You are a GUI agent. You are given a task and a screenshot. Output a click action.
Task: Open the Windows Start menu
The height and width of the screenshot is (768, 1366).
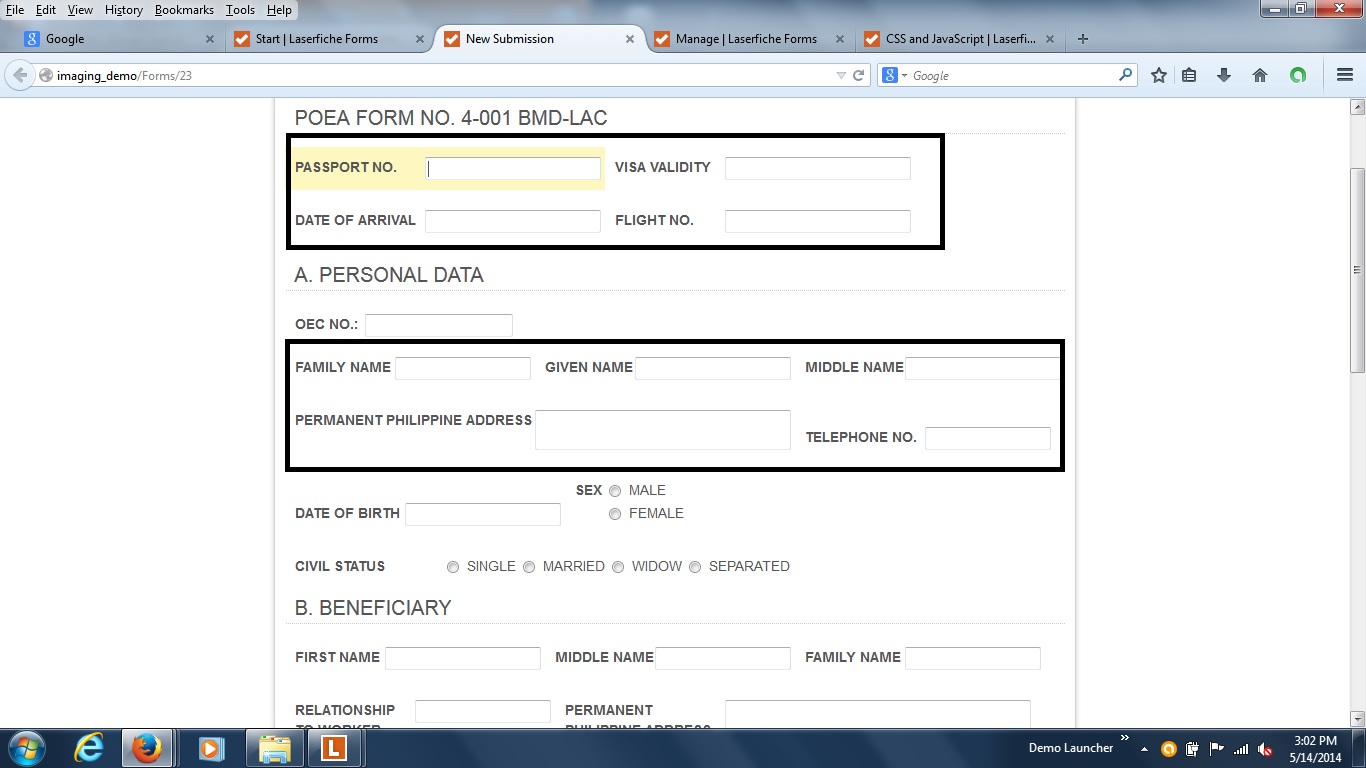coord(26,748)
